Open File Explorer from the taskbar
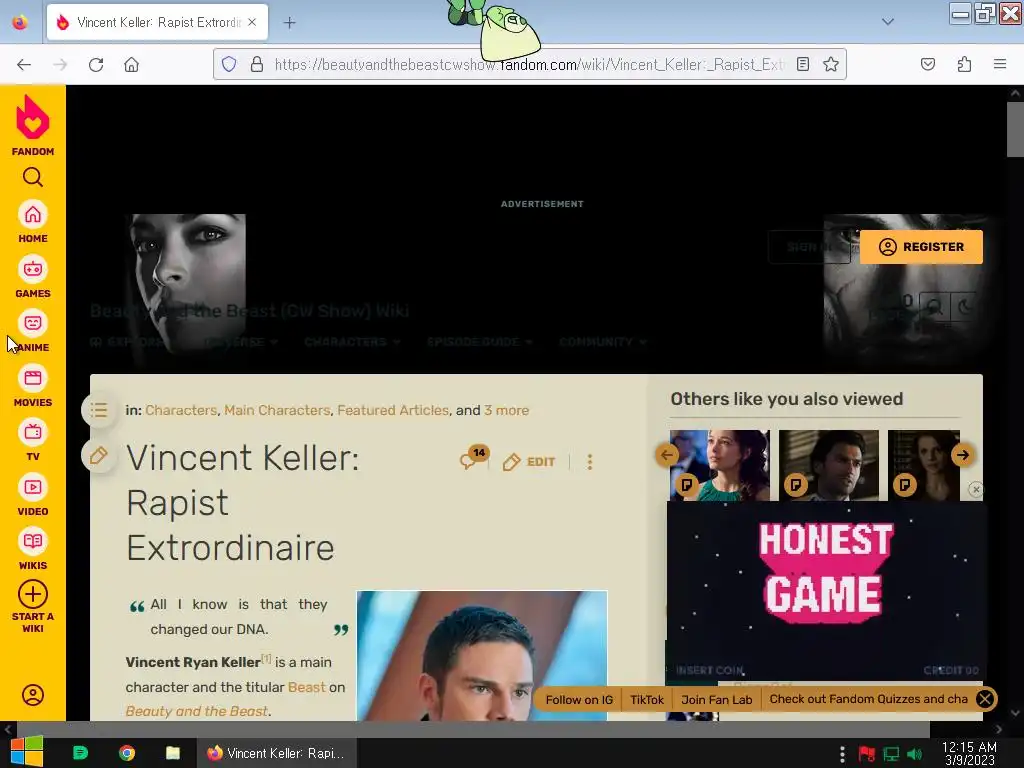This screenshot has height=768, width=1024. click(173, 753)
